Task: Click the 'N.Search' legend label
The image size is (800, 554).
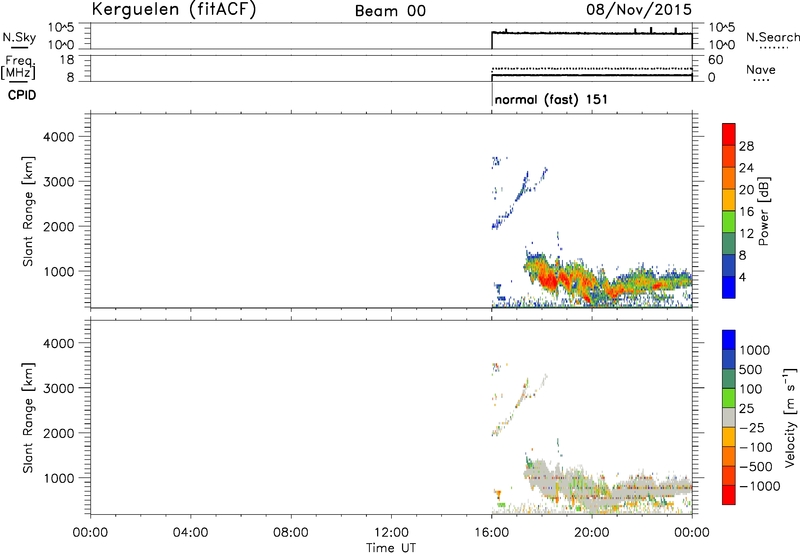Action: (773, 37)
